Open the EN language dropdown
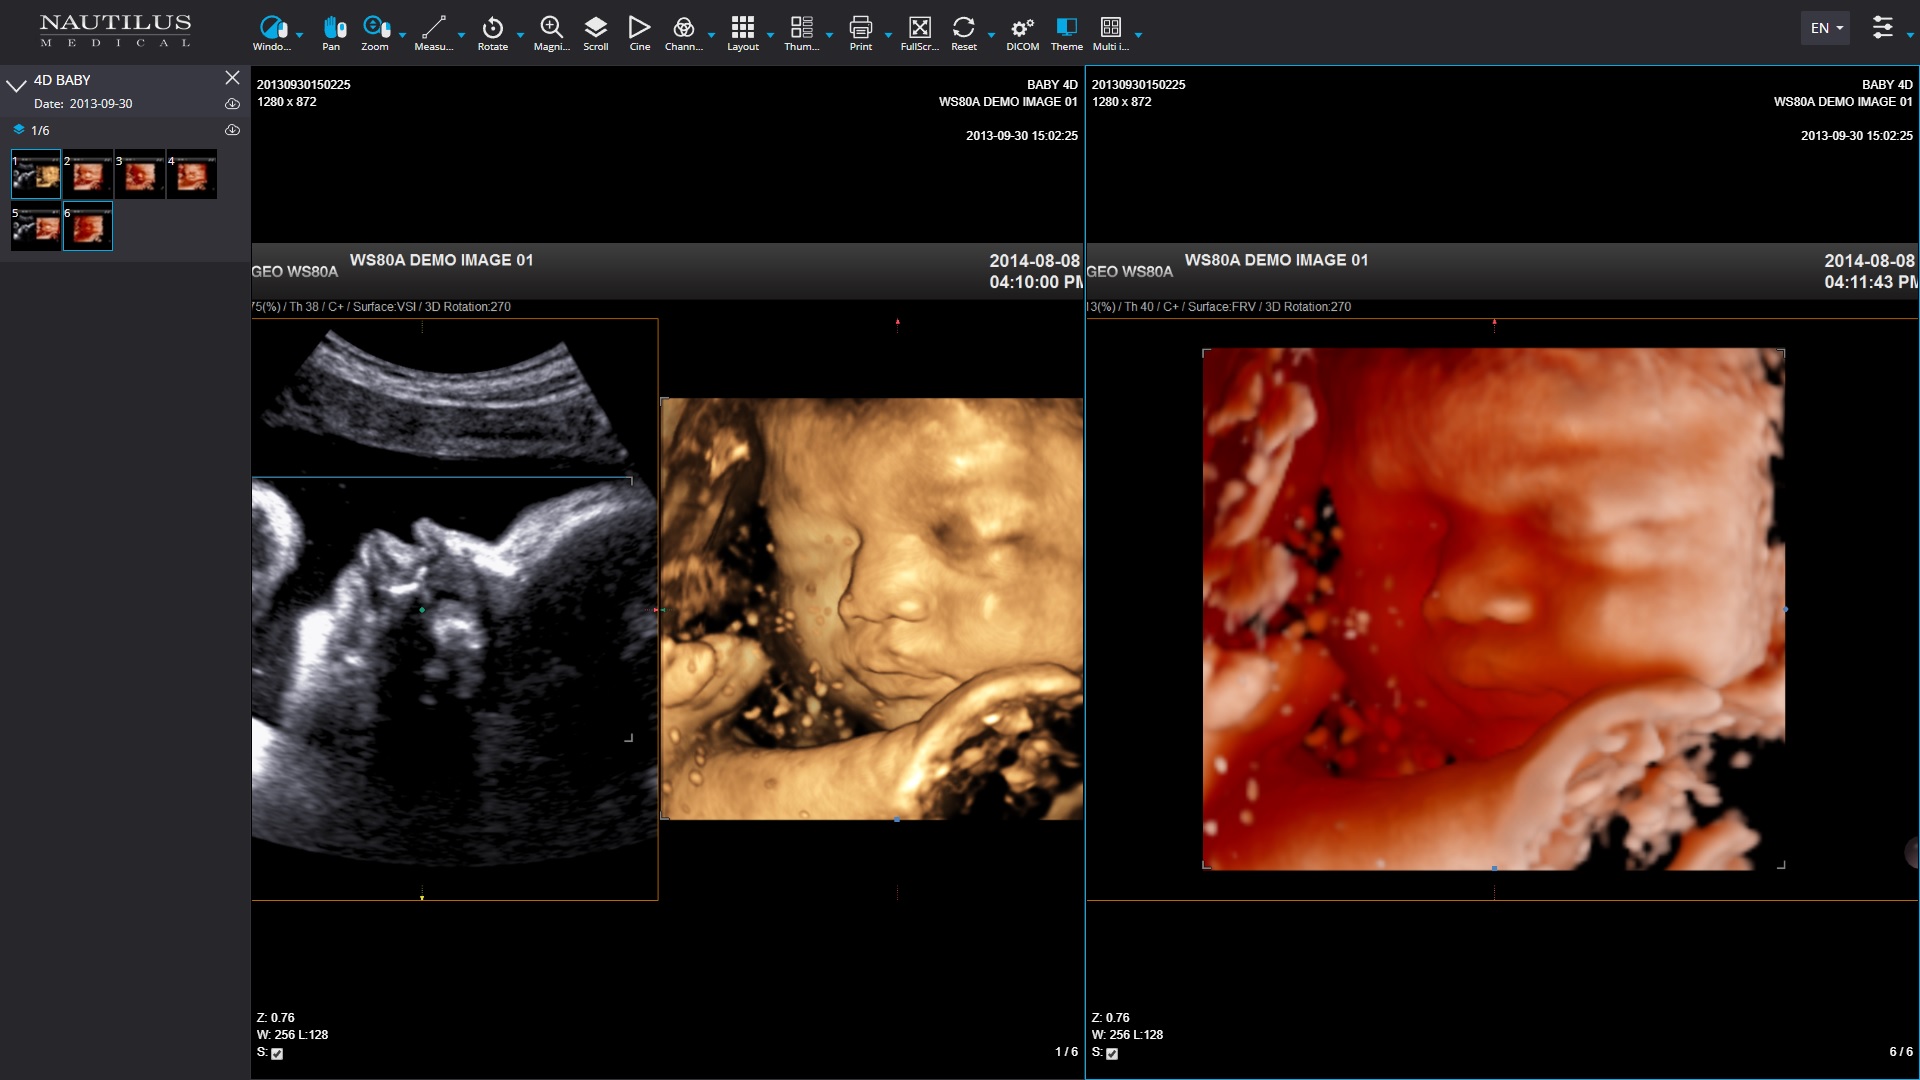This screenshot has height=1080, width=1920. click(x=1825, y=28)
